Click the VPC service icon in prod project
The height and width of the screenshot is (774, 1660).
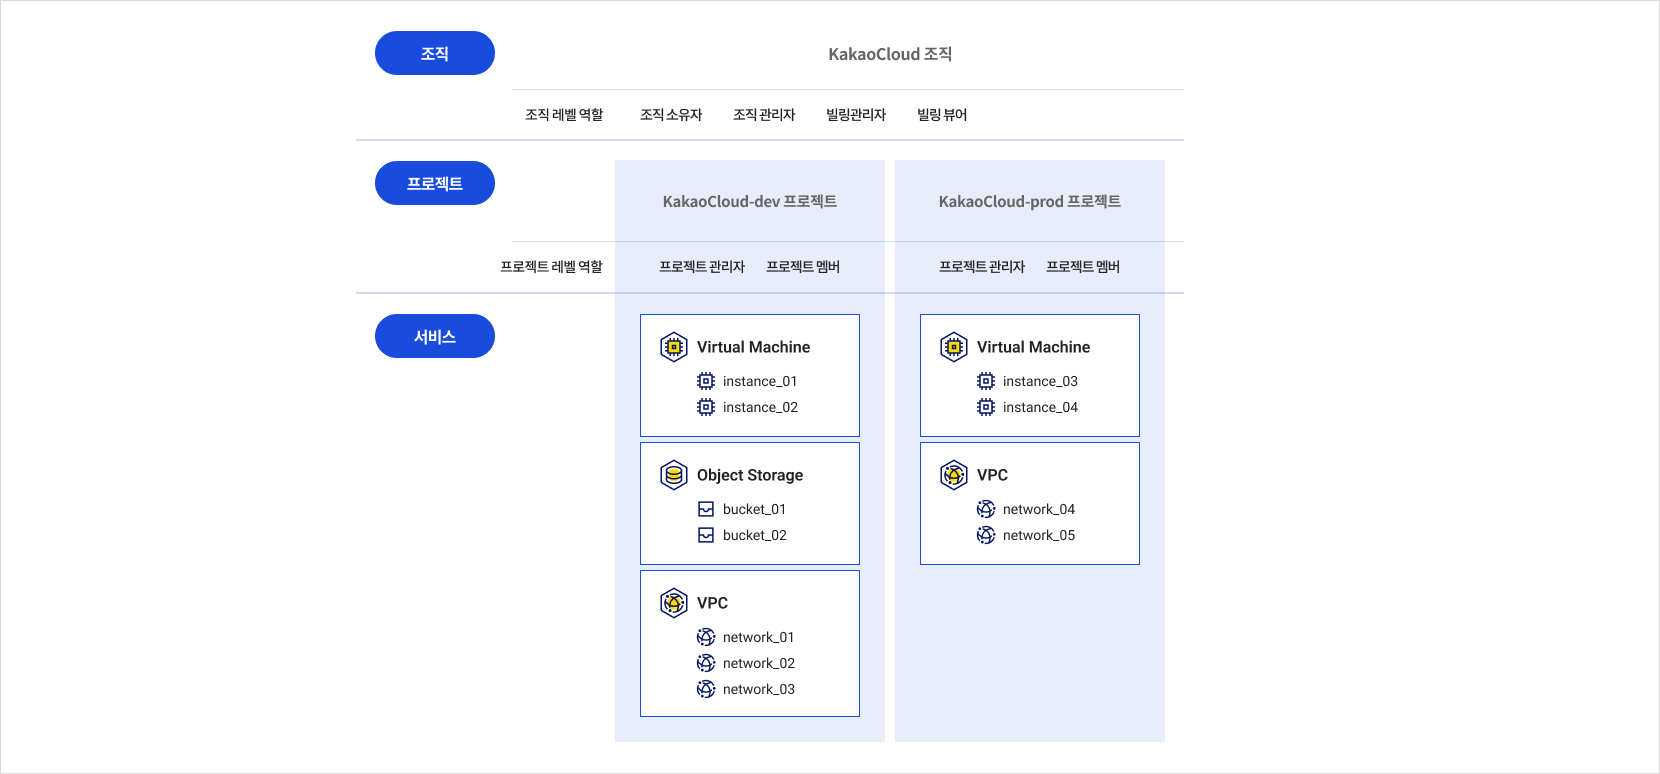click(x=954, y=475)
